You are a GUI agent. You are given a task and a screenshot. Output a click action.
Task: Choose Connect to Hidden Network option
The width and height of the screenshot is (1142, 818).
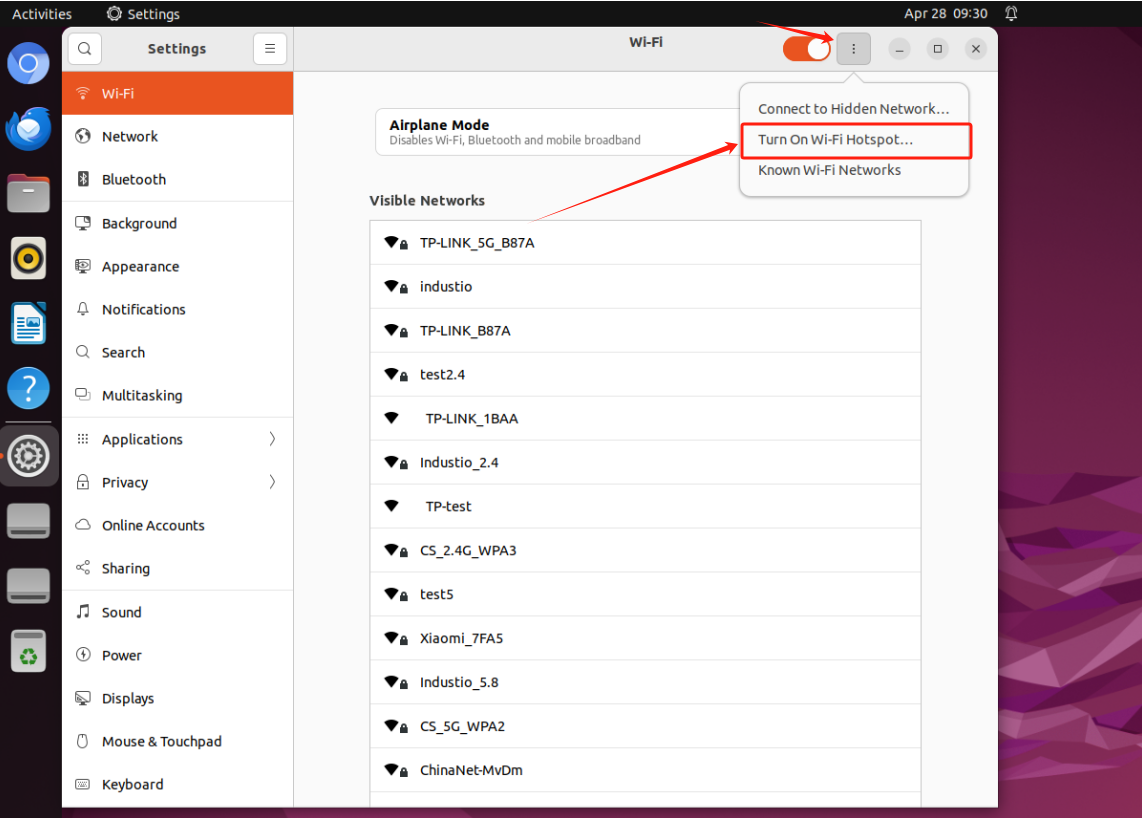[853, 109]
